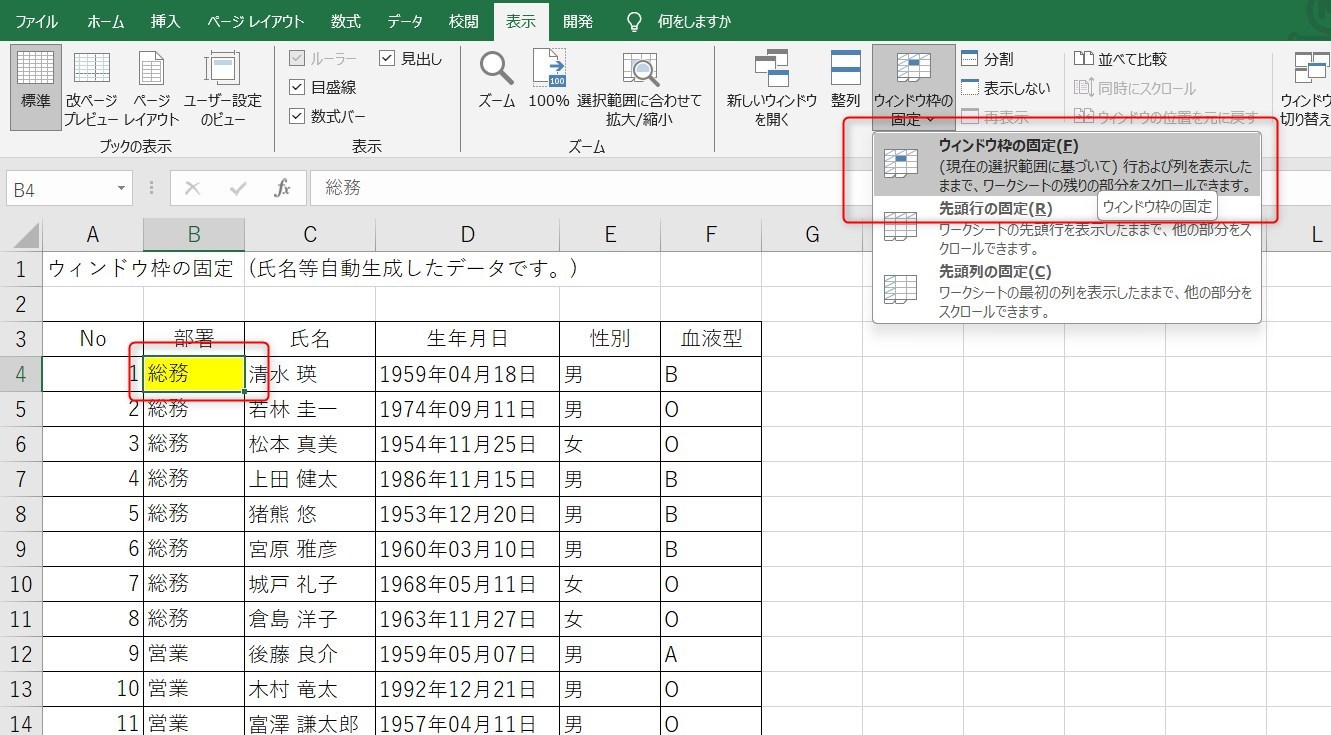Viewport: 1331px width, 735px height.
Task: Select column A header
Action: click(x=93, y=235)
